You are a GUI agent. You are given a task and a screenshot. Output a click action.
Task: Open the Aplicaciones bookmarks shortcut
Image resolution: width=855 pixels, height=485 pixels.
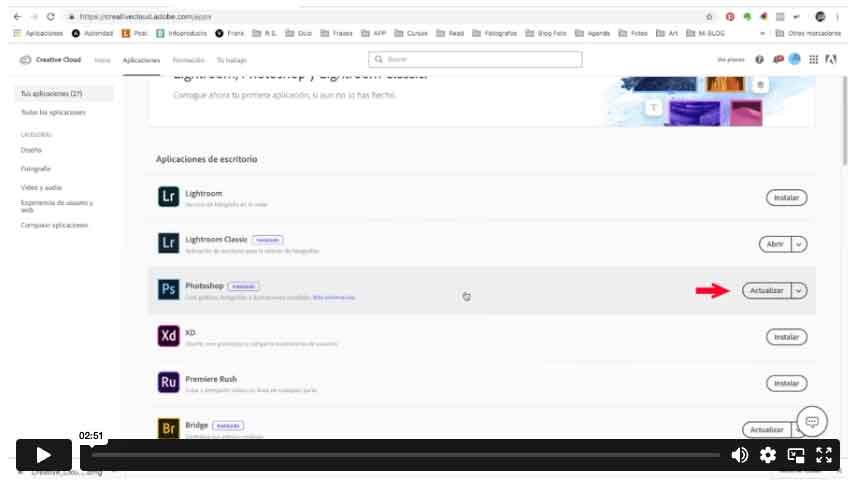pos(38,33)
